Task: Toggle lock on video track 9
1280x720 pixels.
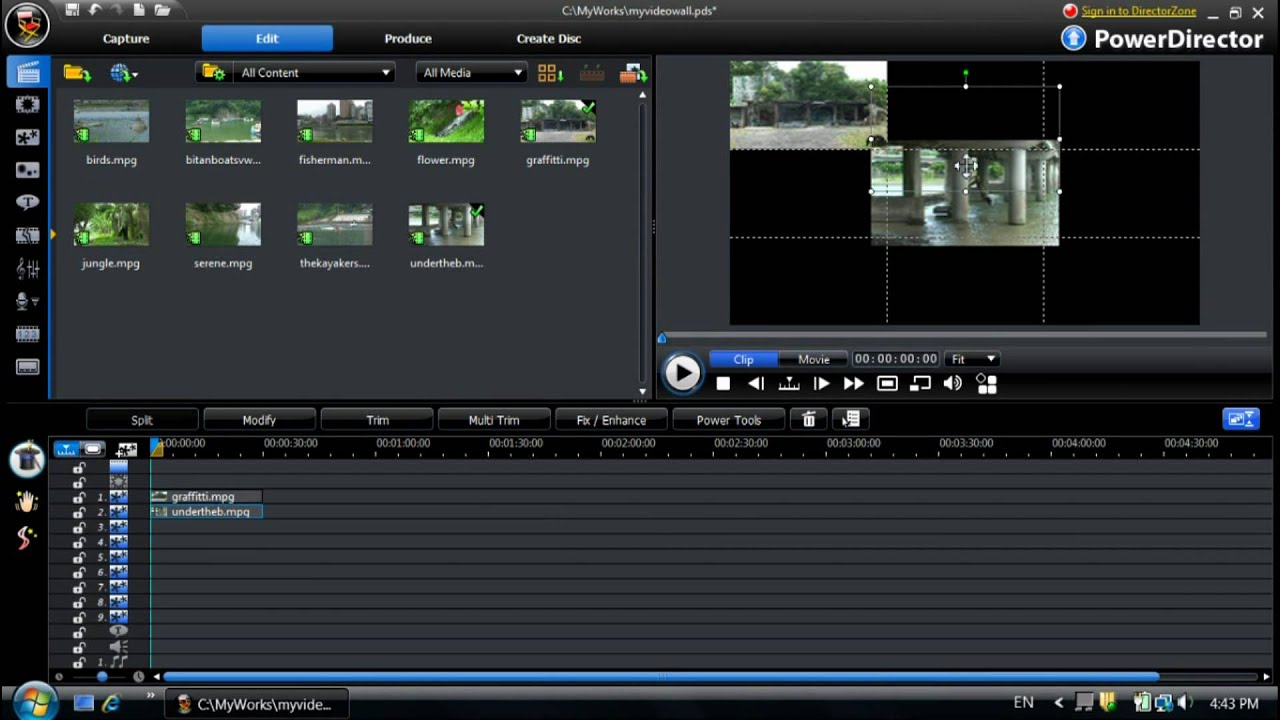Action: pos(79,617)
